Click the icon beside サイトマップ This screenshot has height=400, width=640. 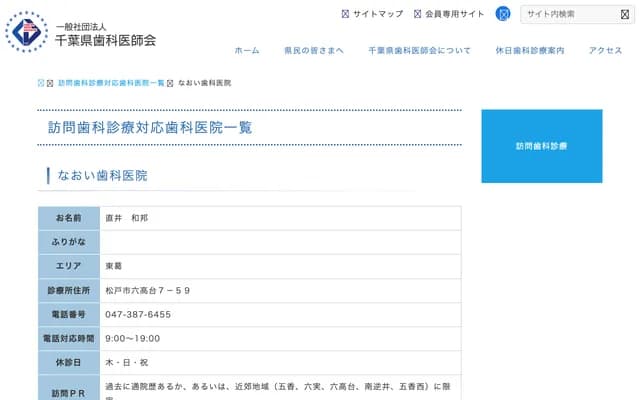tap(346, 14)
